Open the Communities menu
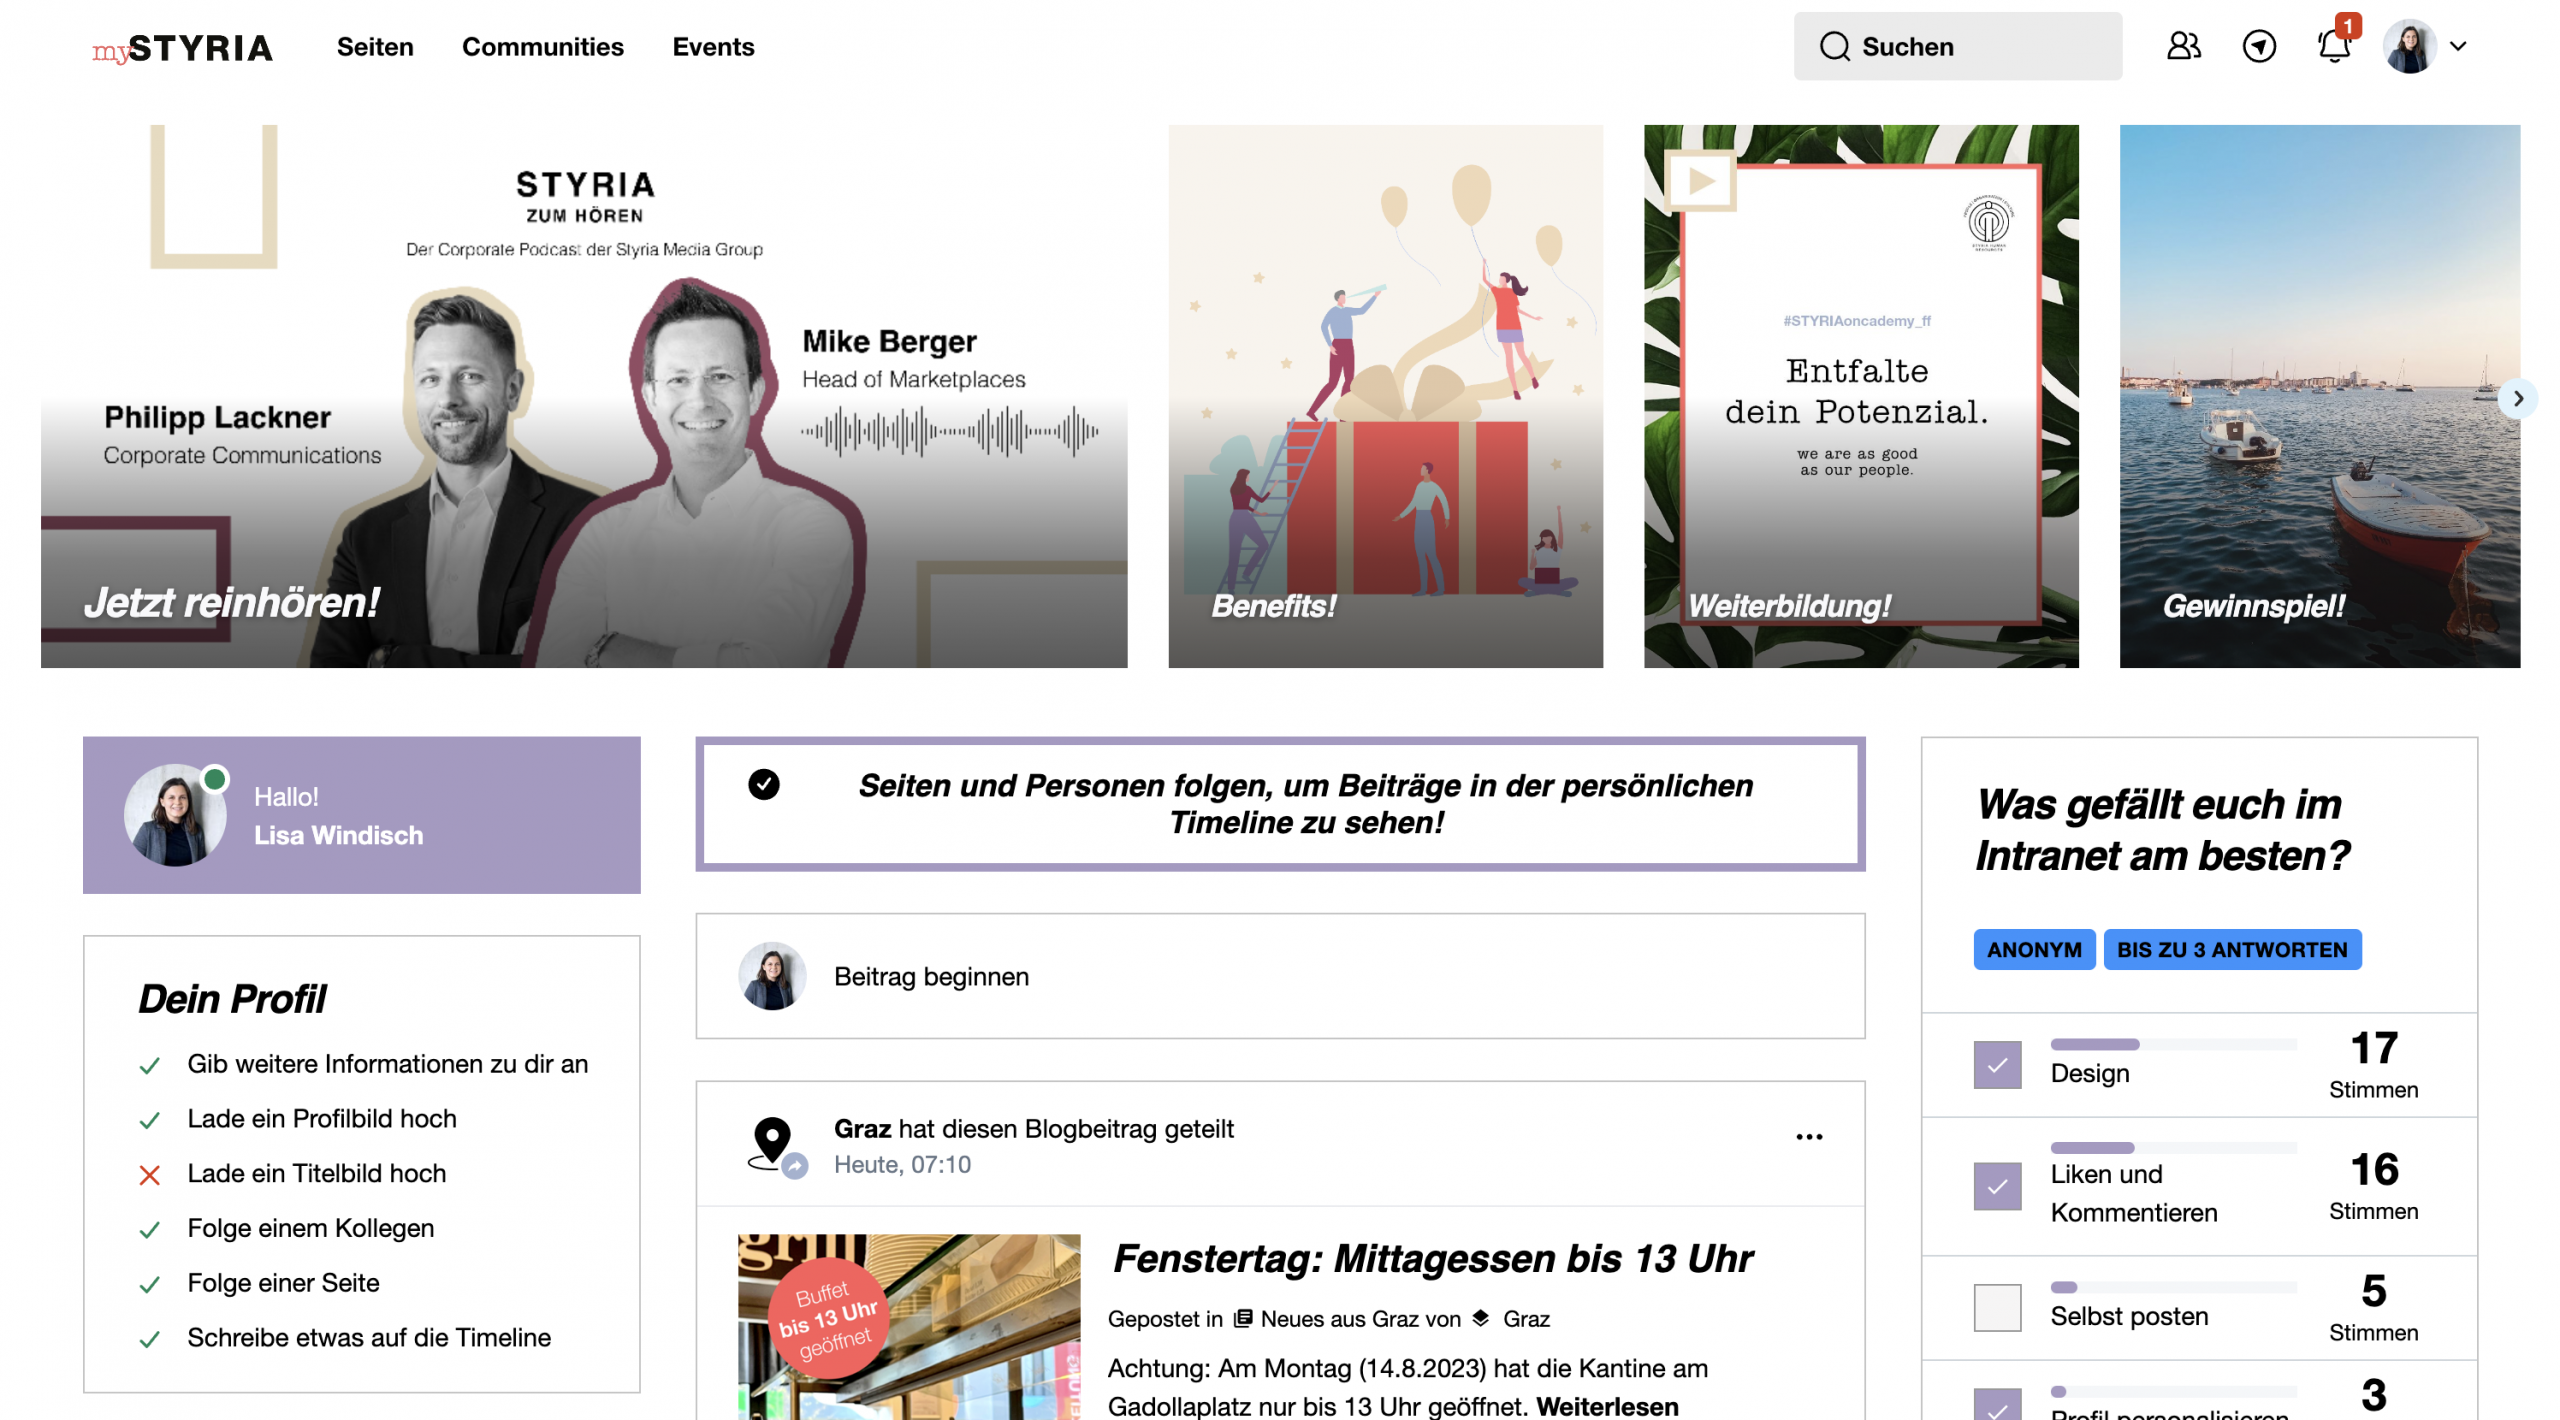 click(x=542, y=47)
